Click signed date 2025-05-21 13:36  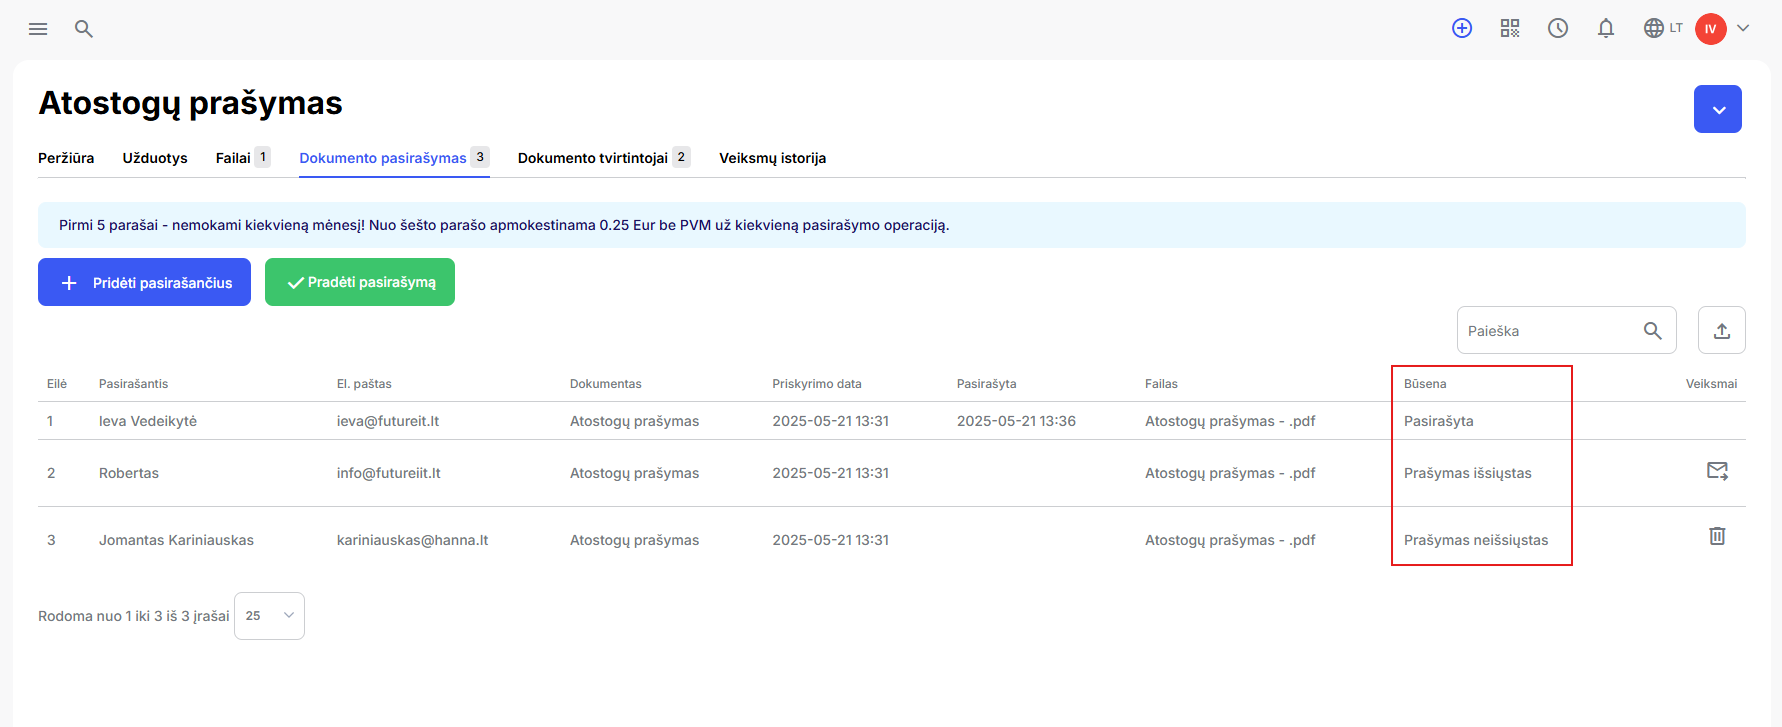(1016, 421)
